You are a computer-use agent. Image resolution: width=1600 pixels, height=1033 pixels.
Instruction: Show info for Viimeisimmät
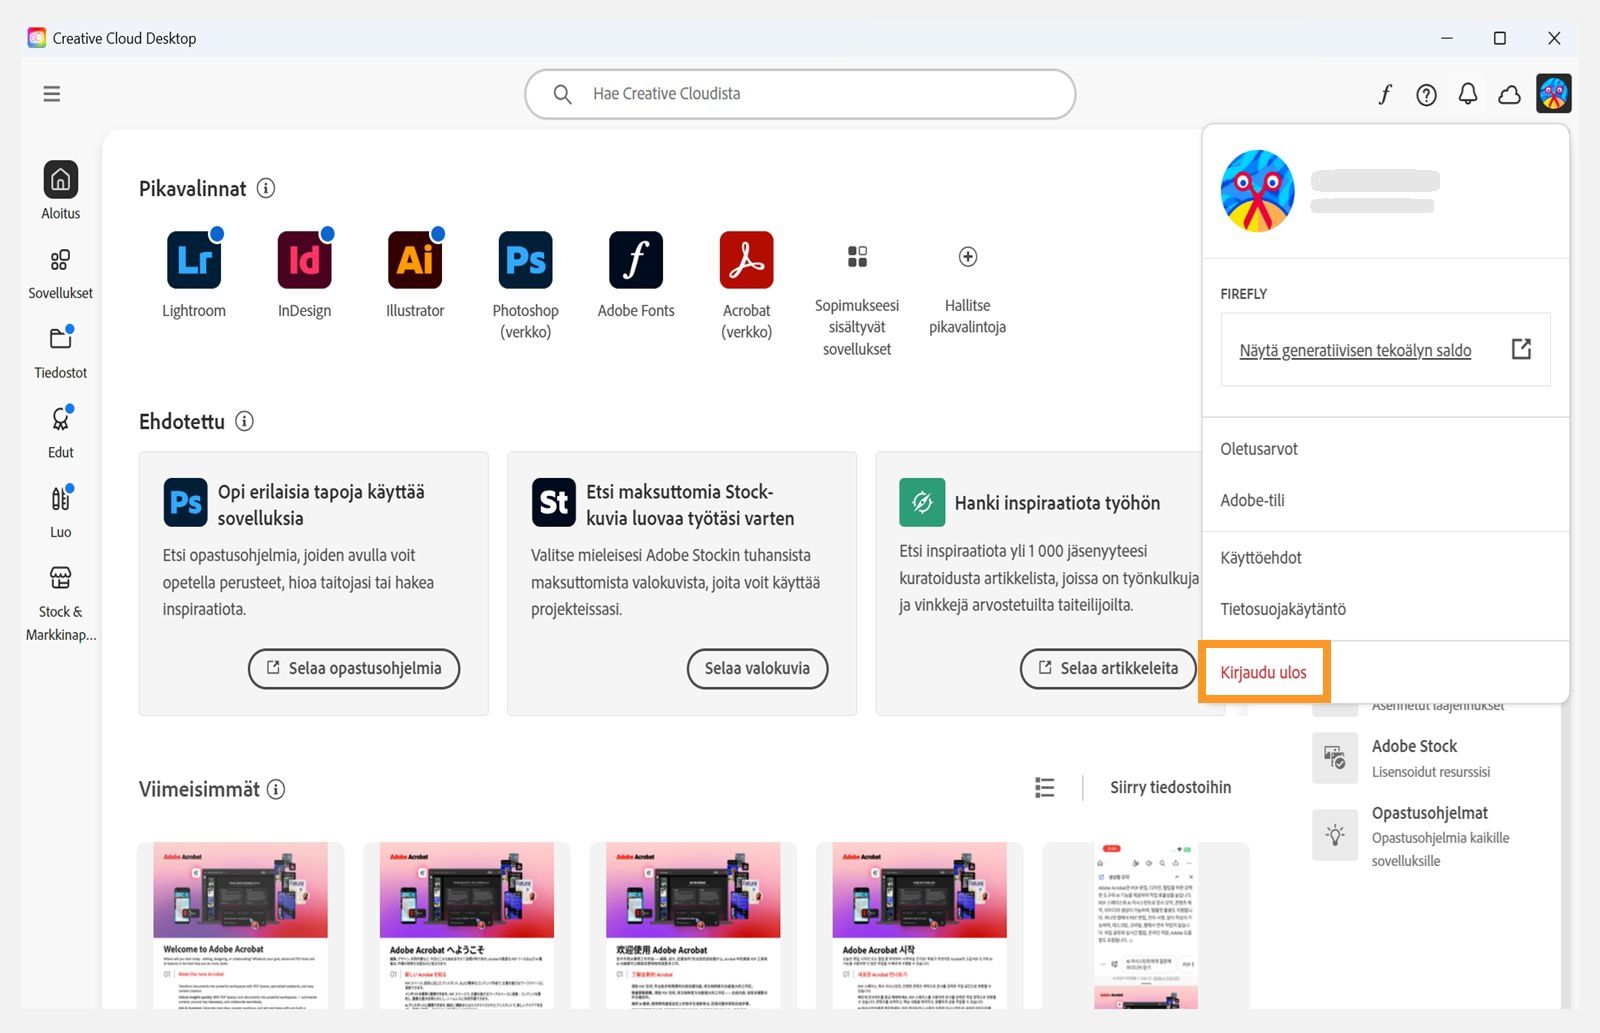pyautogui.click(x=276, y=789)
